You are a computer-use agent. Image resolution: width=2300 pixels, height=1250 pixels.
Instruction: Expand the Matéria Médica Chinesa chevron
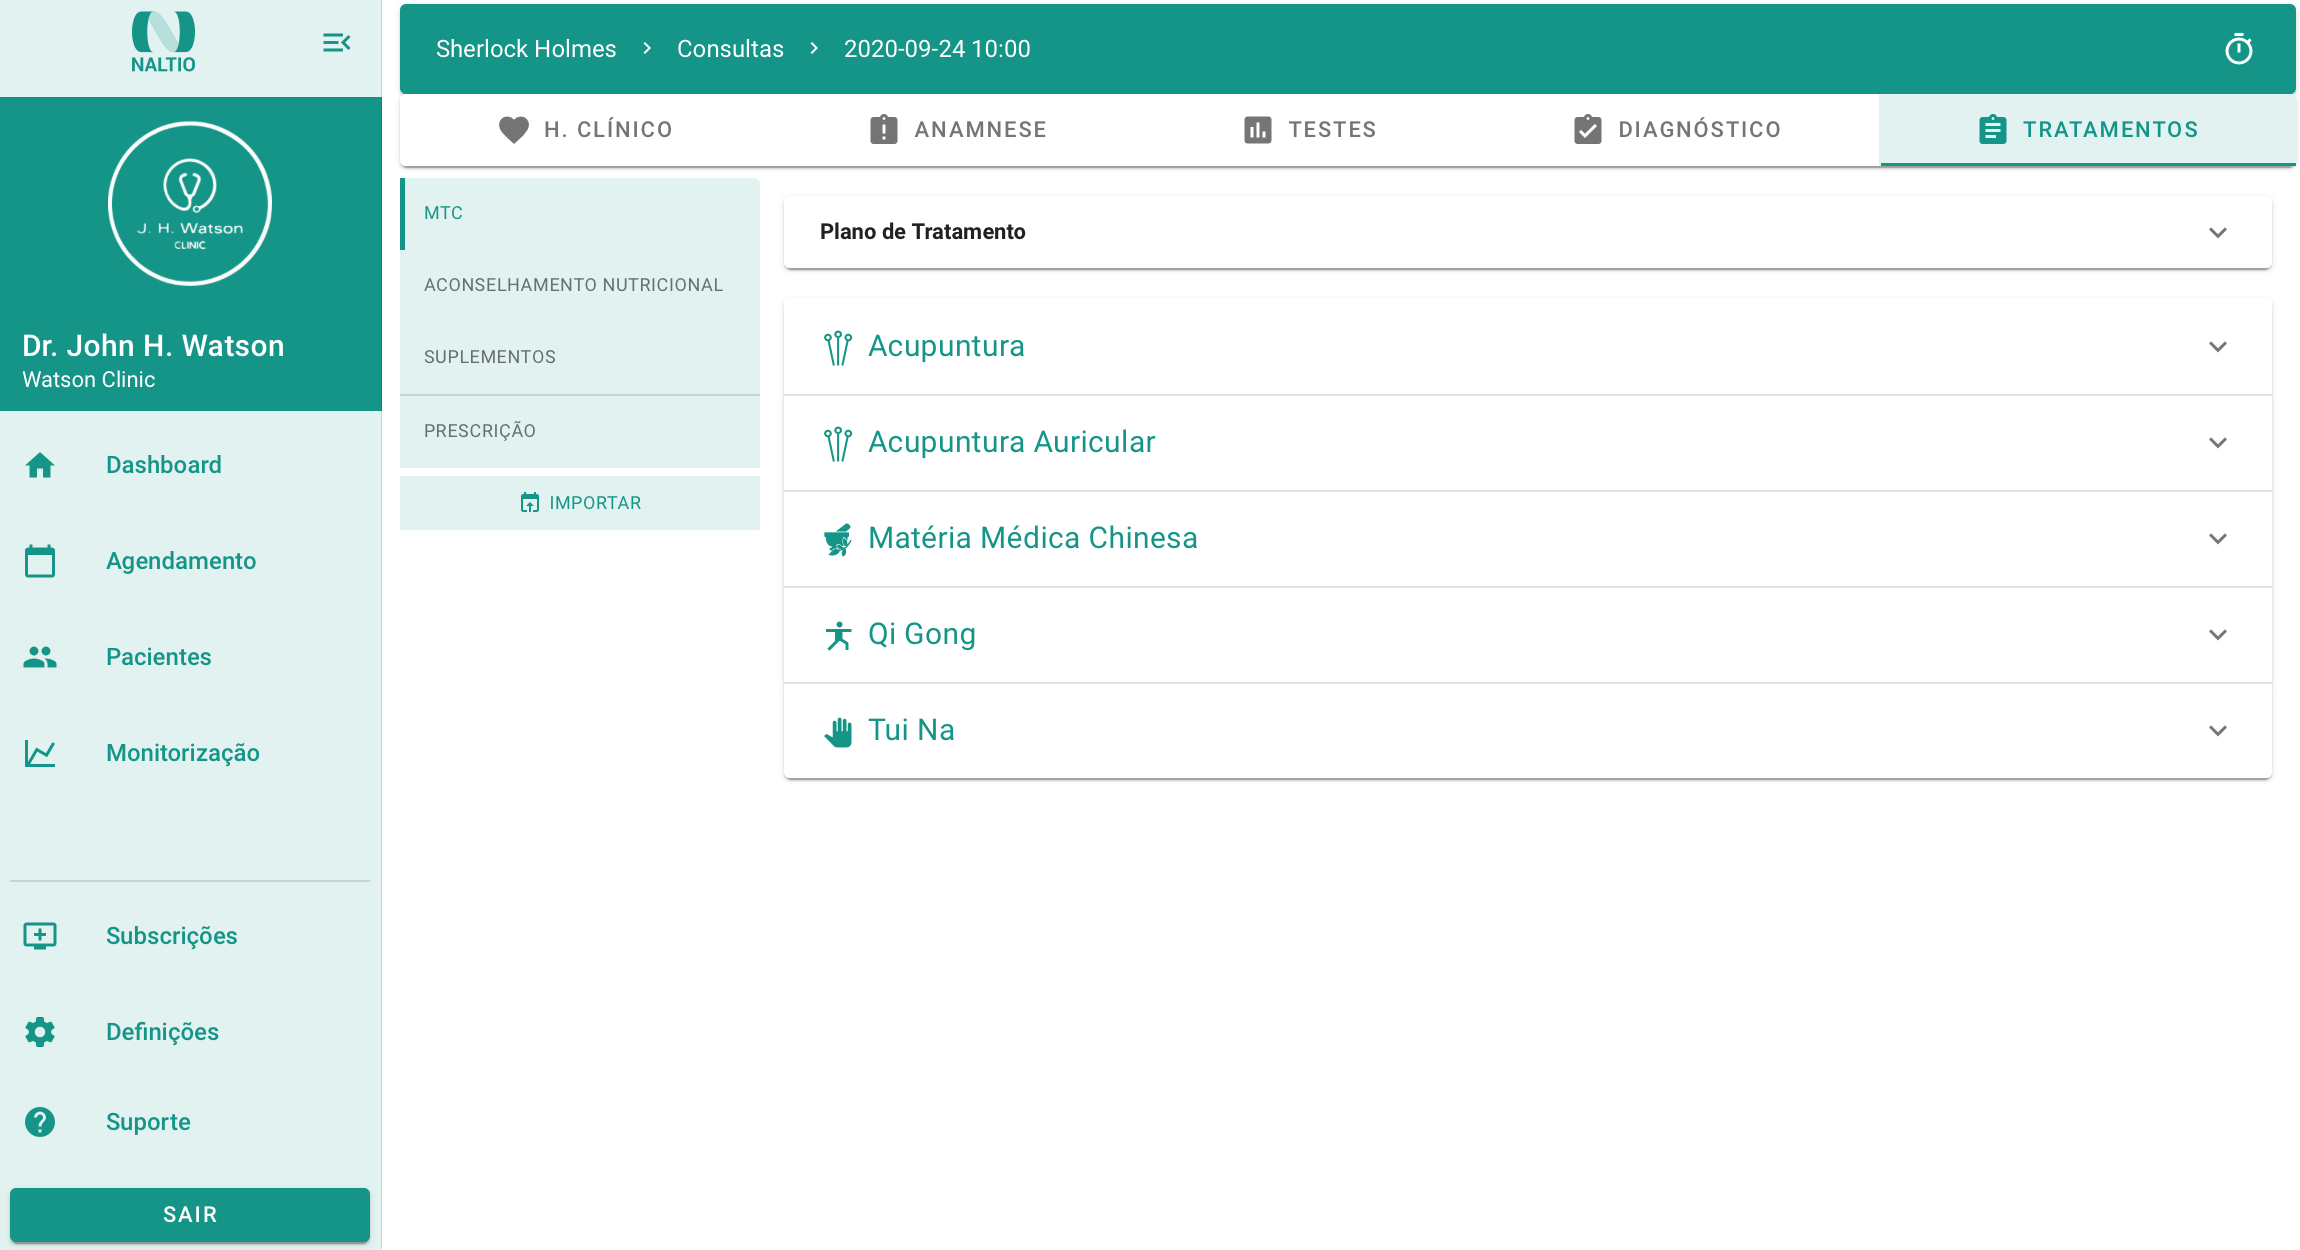pos(2217,539)
